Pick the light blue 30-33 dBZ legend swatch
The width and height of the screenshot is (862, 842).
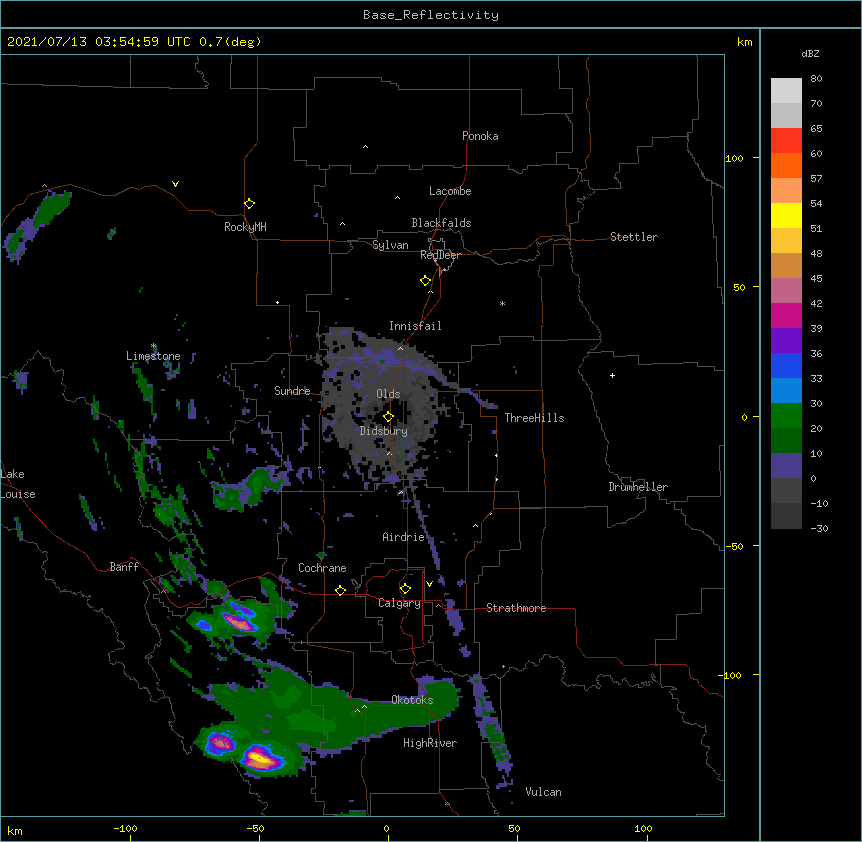tap(786, 390)
